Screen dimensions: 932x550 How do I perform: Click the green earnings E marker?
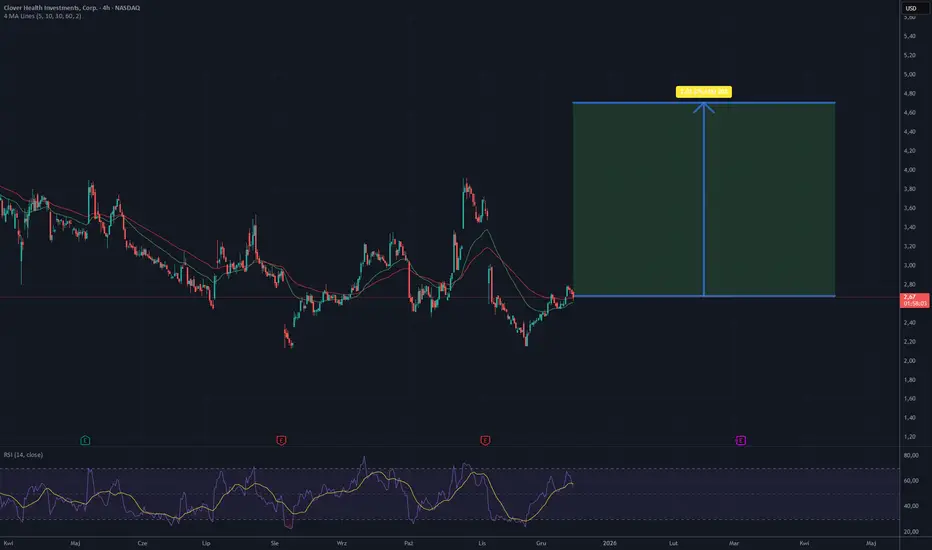(85, 440)
